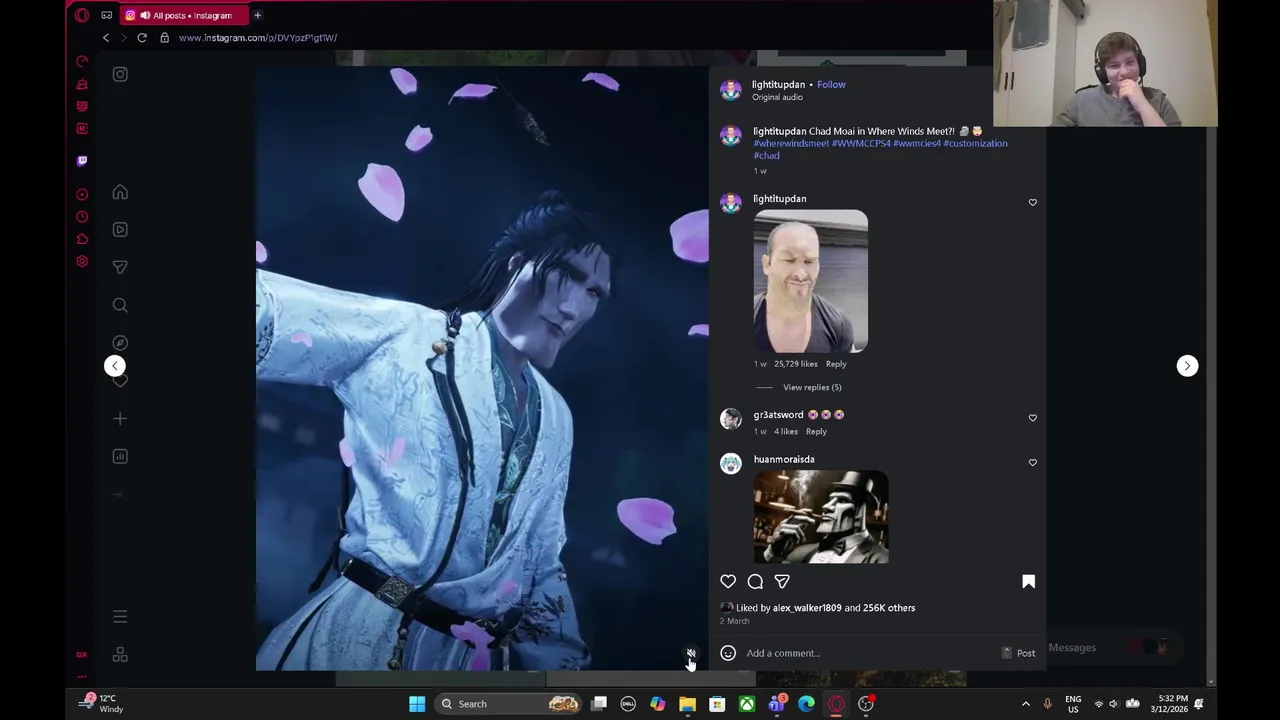Open clock showing 5:32 PM
Image resolution: width=1280 pixels, height=720 pixels.
coord(1168,704)
